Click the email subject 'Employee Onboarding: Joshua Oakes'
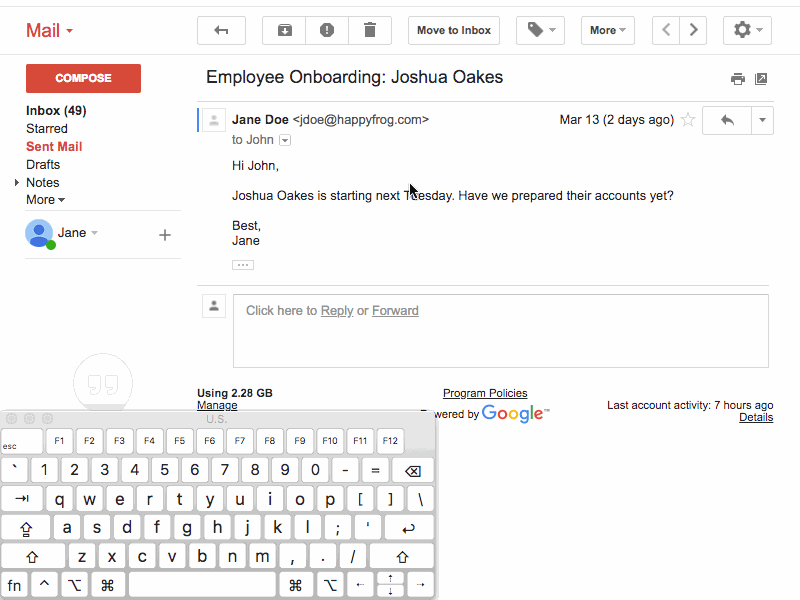Image resolution: width=800 pixels, height=600 pixels. tap(354, 77)
